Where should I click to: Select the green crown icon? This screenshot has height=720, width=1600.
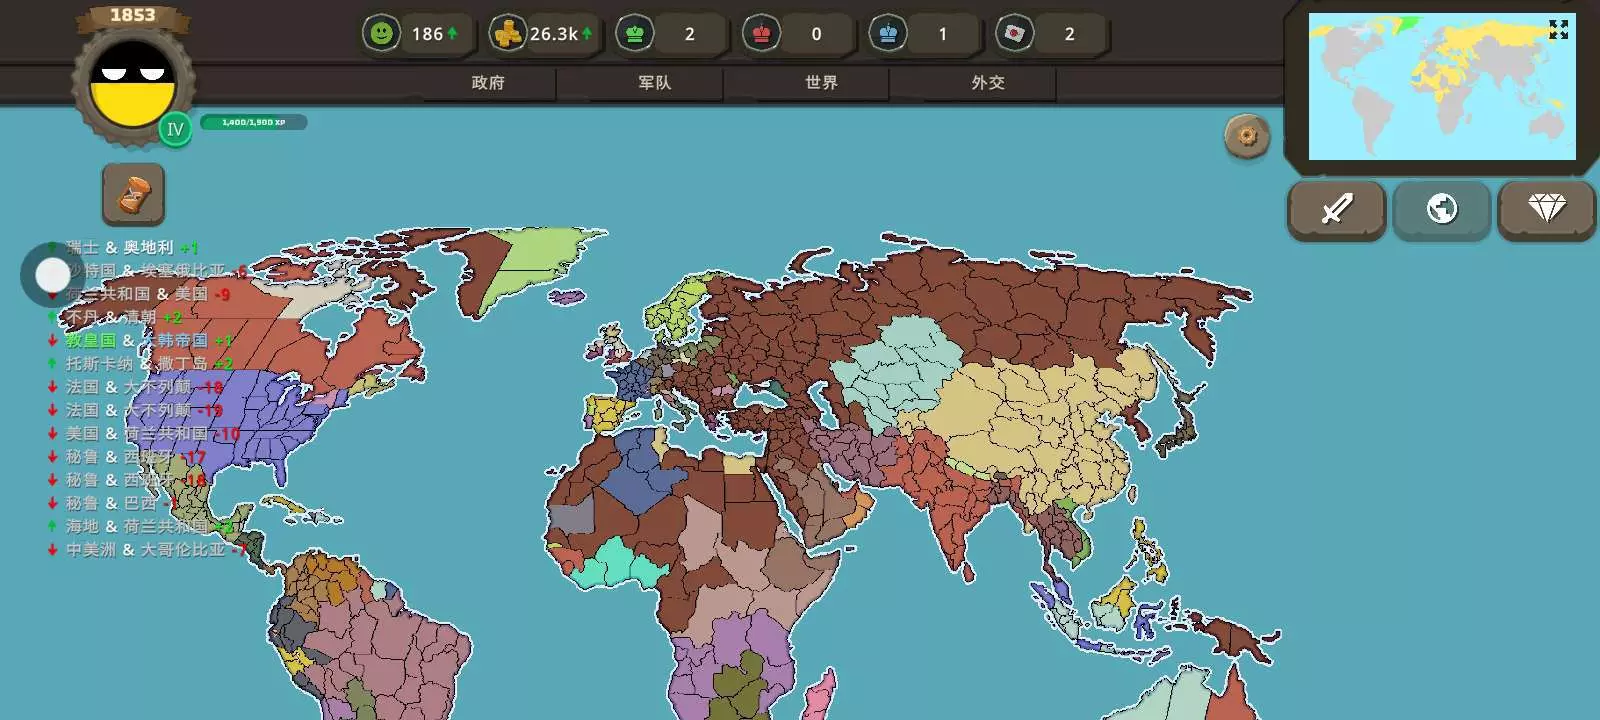coord(634,34)
